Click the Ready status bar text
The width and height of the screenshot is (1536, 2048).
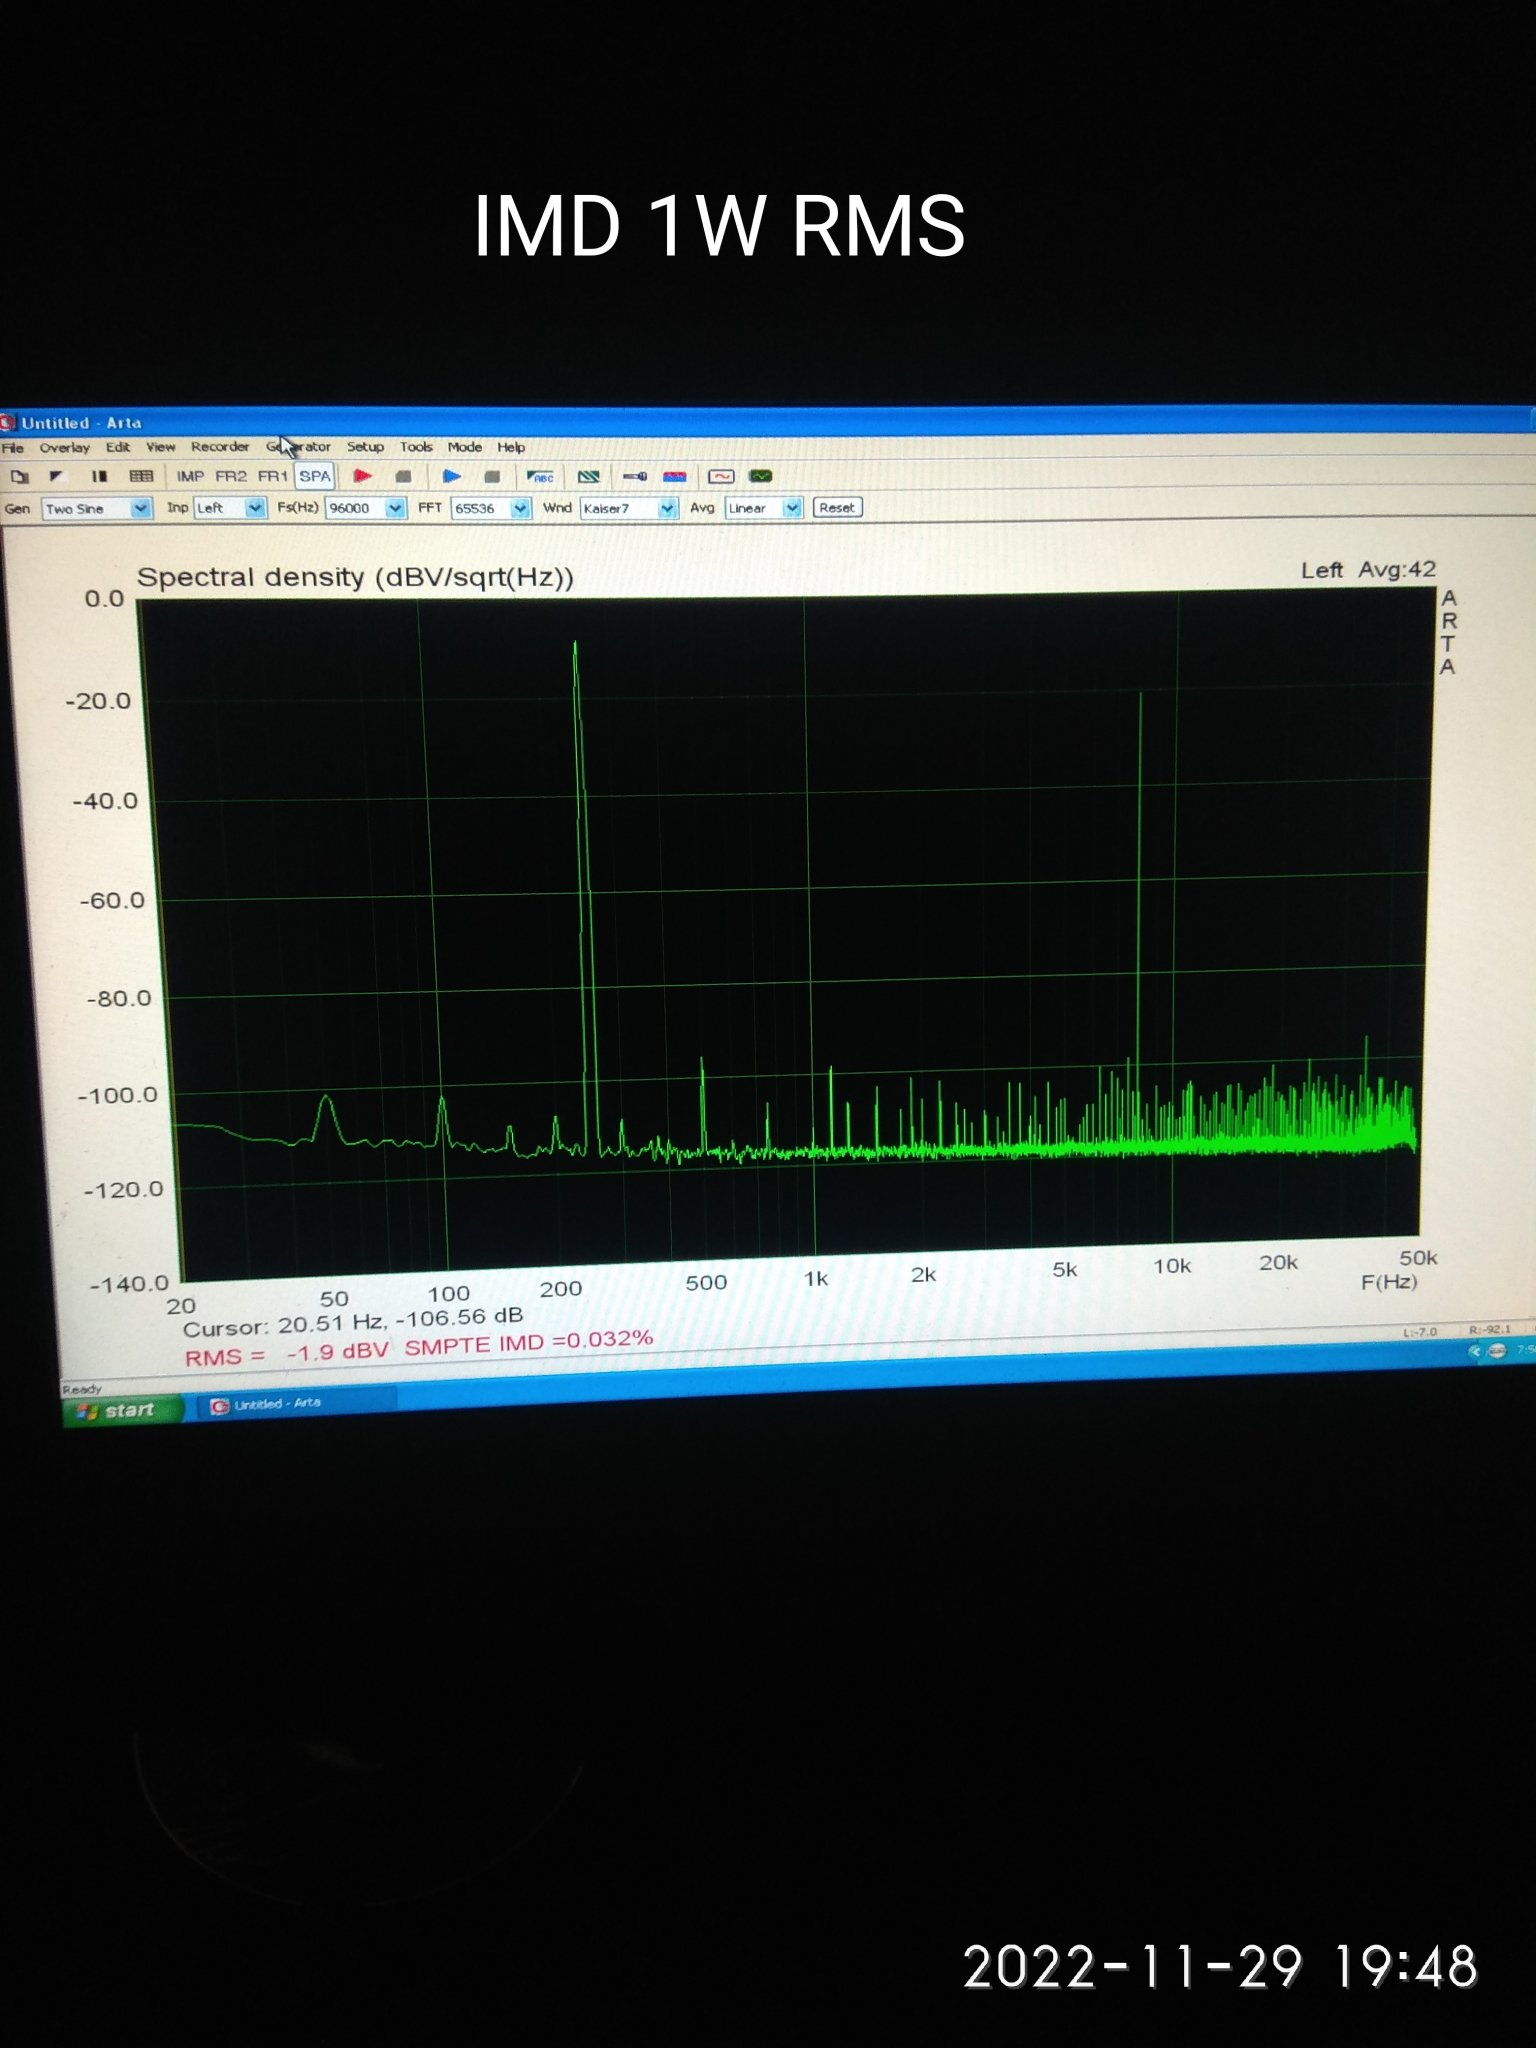click(82, 1389)
